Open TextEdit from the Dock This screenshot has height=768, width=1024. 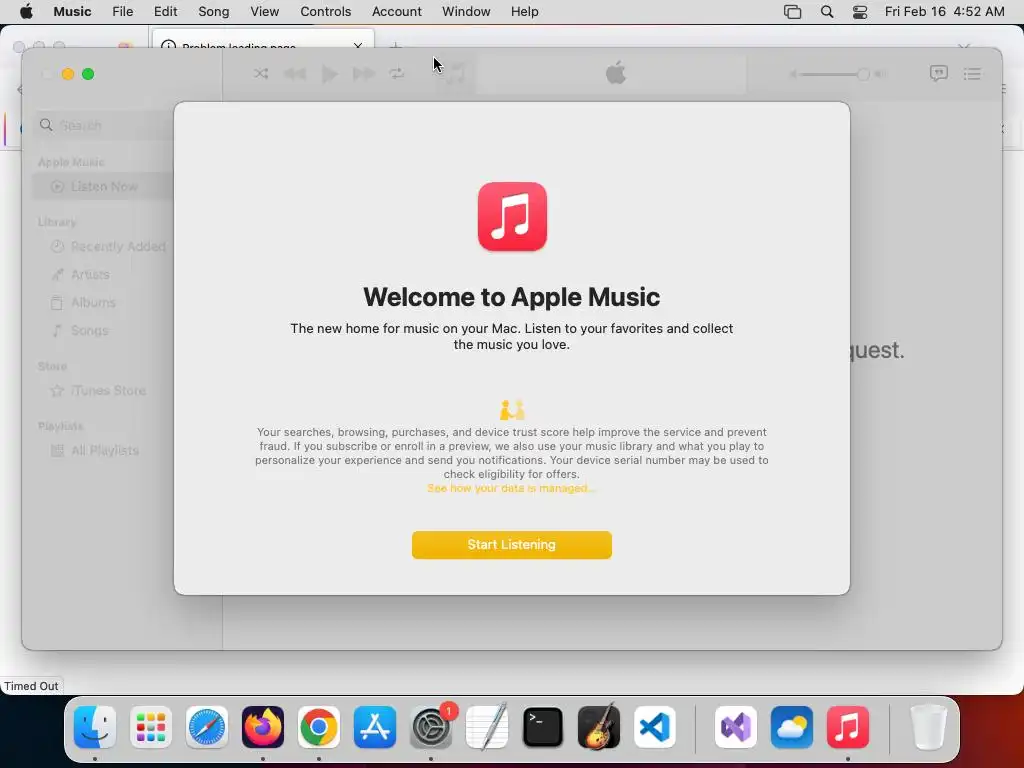click(487, 727)
